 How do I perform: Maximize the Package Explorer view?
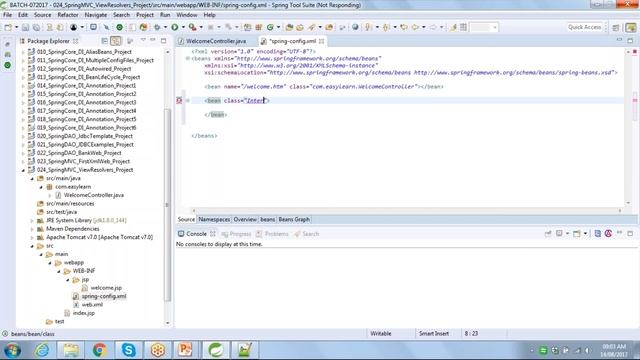(164, 41)
